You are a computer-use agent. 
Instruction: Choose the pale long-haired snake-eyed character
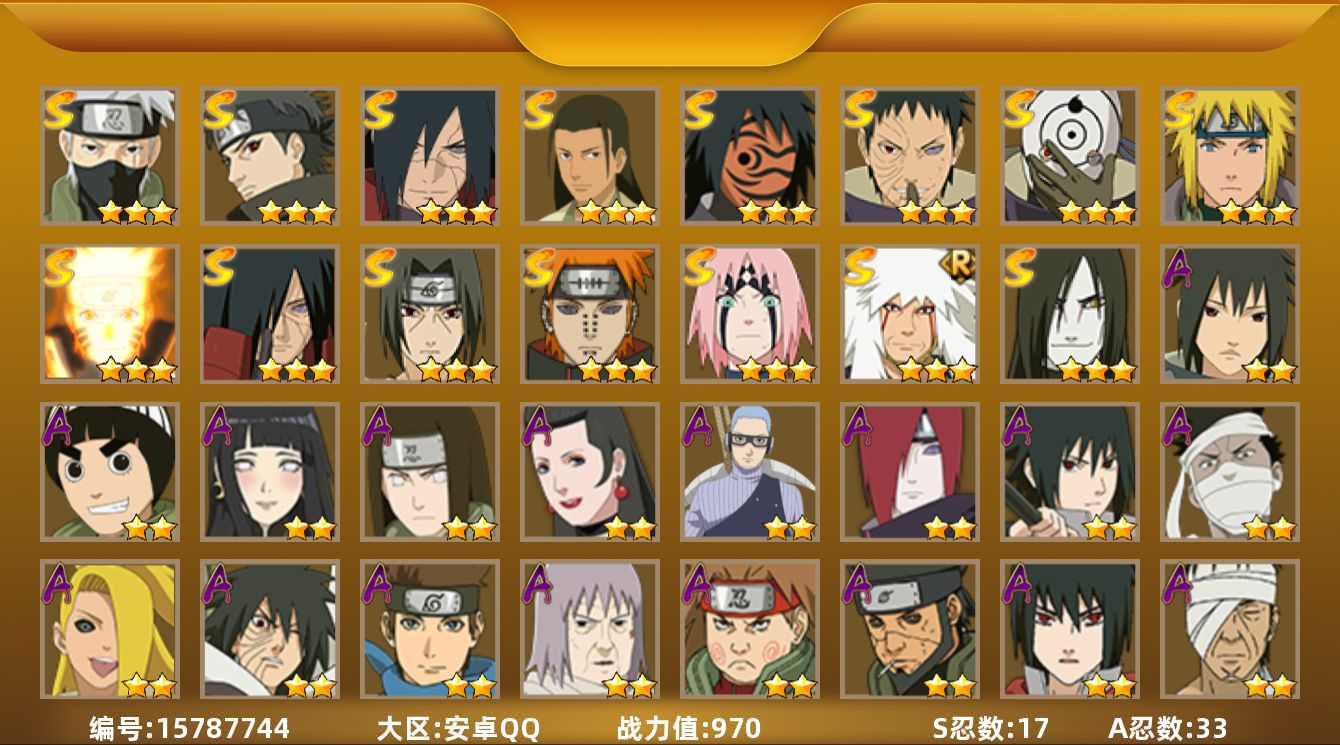pos(1070,314)
